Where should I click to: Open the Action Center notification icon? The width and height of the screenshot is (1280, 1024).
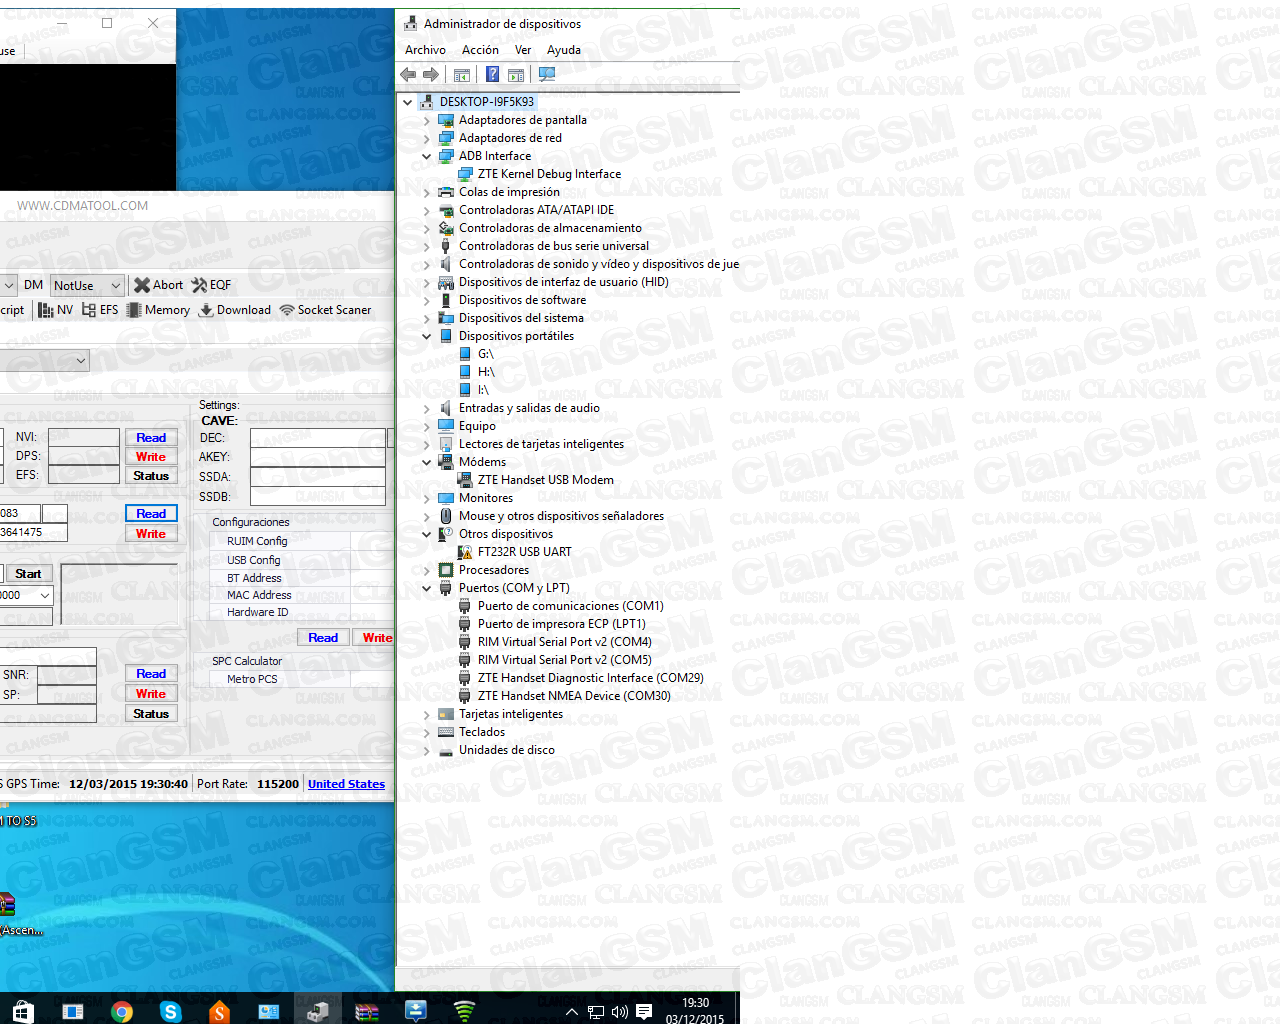644,1012
